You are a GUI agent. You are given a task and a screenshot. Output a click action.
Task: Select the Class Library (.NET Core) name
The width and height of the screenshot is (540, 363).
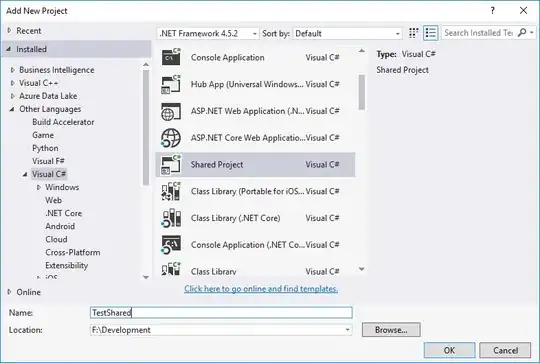236,218
